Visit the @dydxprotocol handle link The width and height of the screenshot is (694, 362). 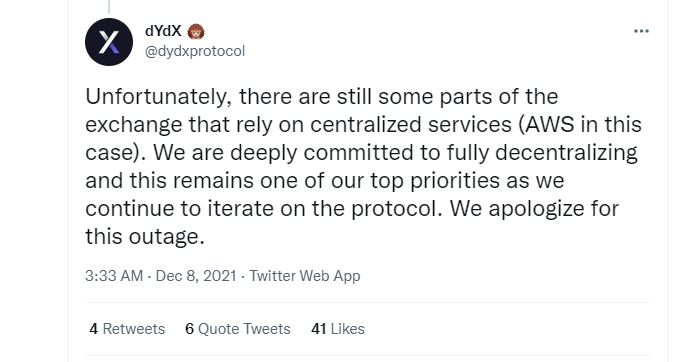(x=195, y=51)
